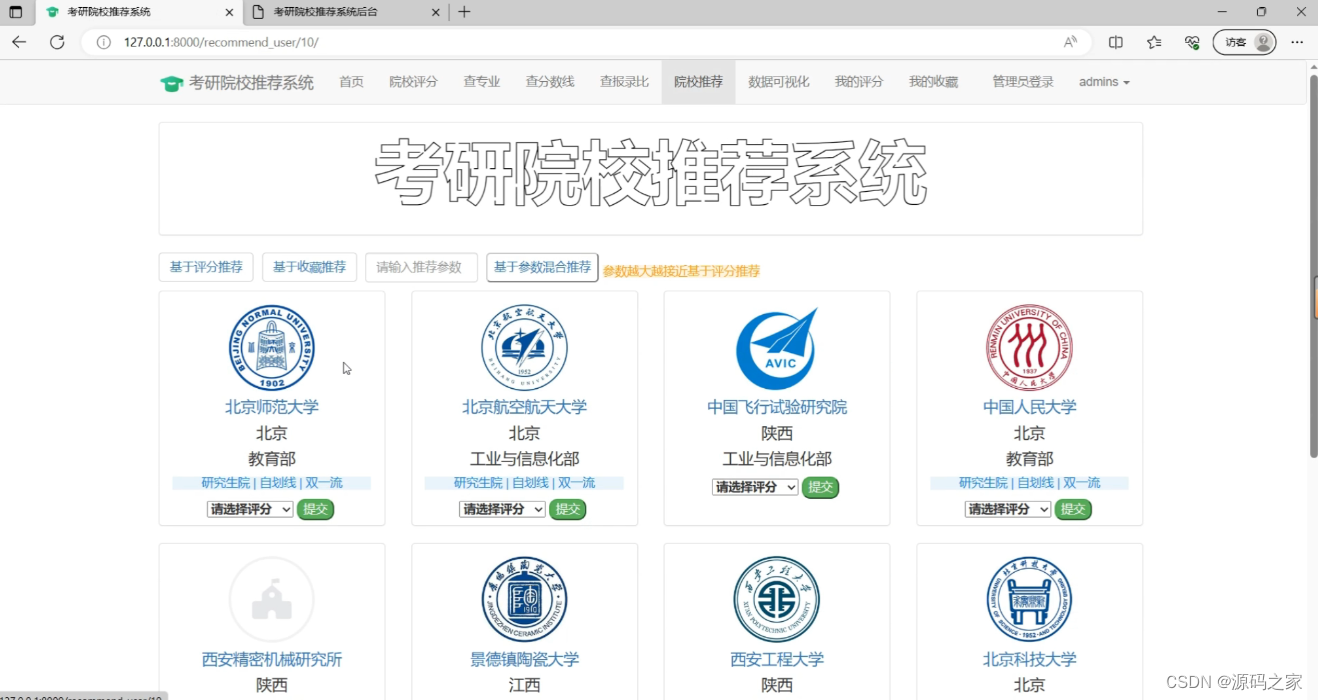Click Beijing Normal University logo
1318x700 pixels.
[x=272, y=348]
